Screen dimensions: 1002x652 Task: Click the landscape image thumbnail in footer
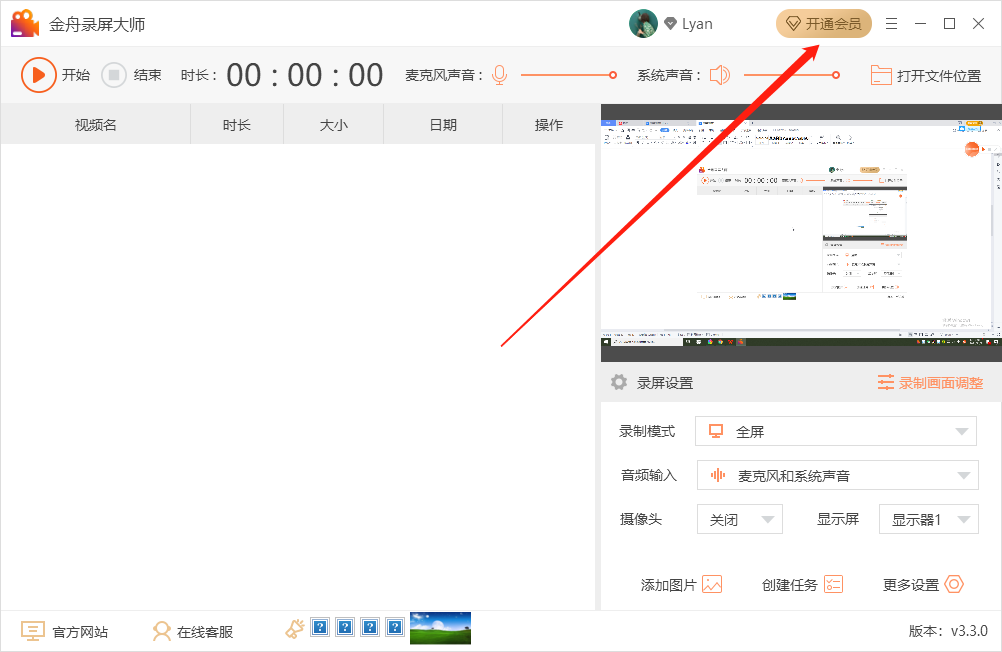point(440,628)
